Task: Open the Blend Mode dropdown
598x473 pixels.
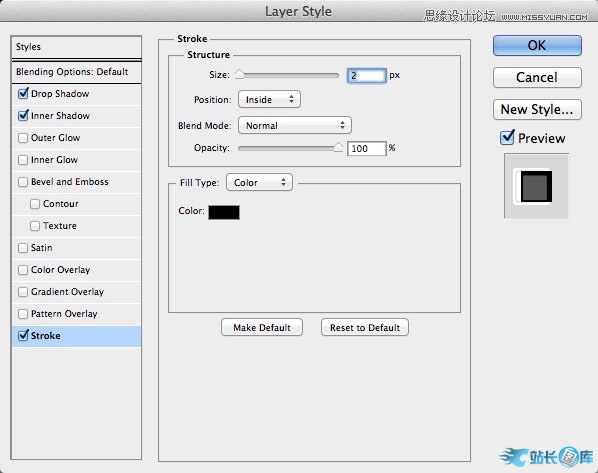Action: [295, 125]
